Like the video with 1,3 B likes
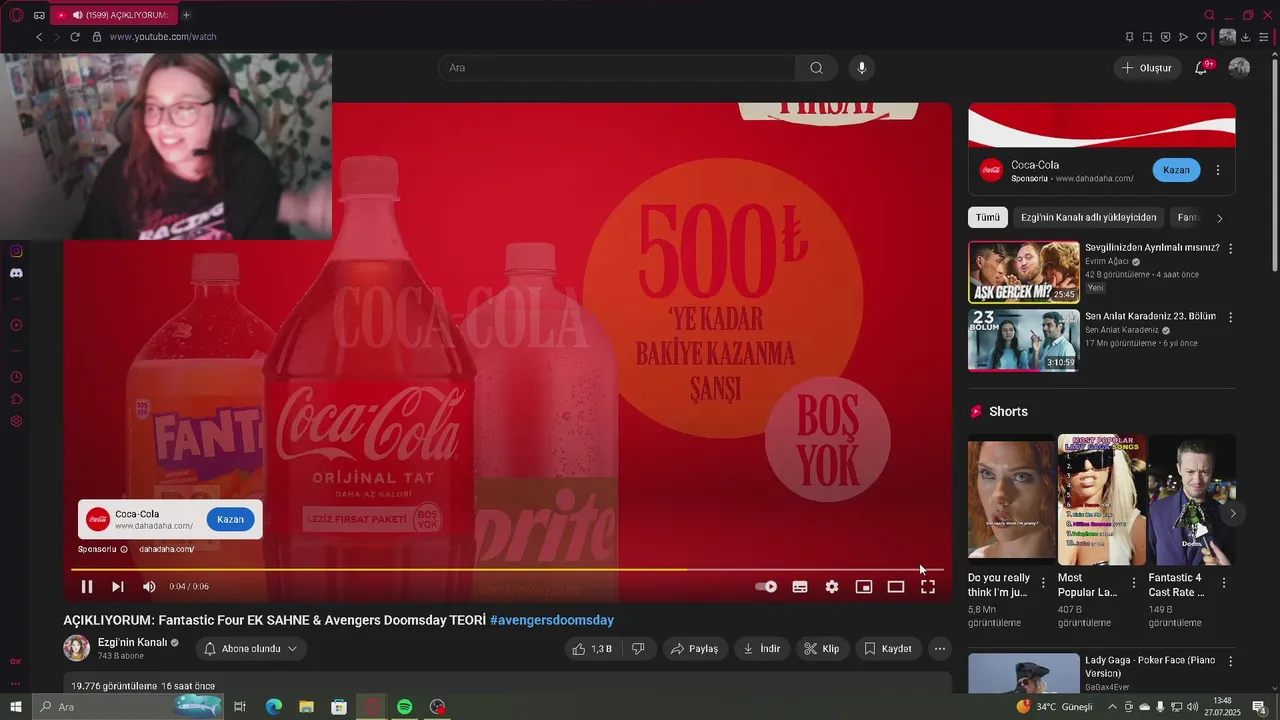Screen dimensions: 1280x720 (592, 649)
